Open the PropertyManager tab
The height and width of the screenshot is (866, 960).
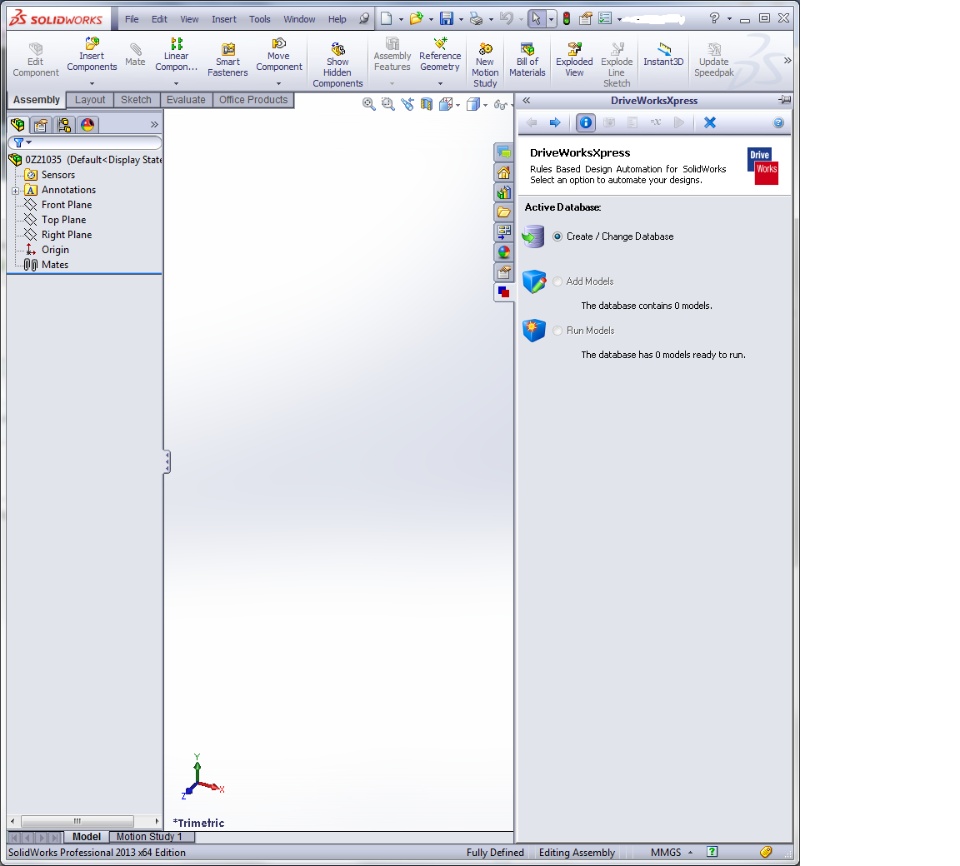(40, 125)
